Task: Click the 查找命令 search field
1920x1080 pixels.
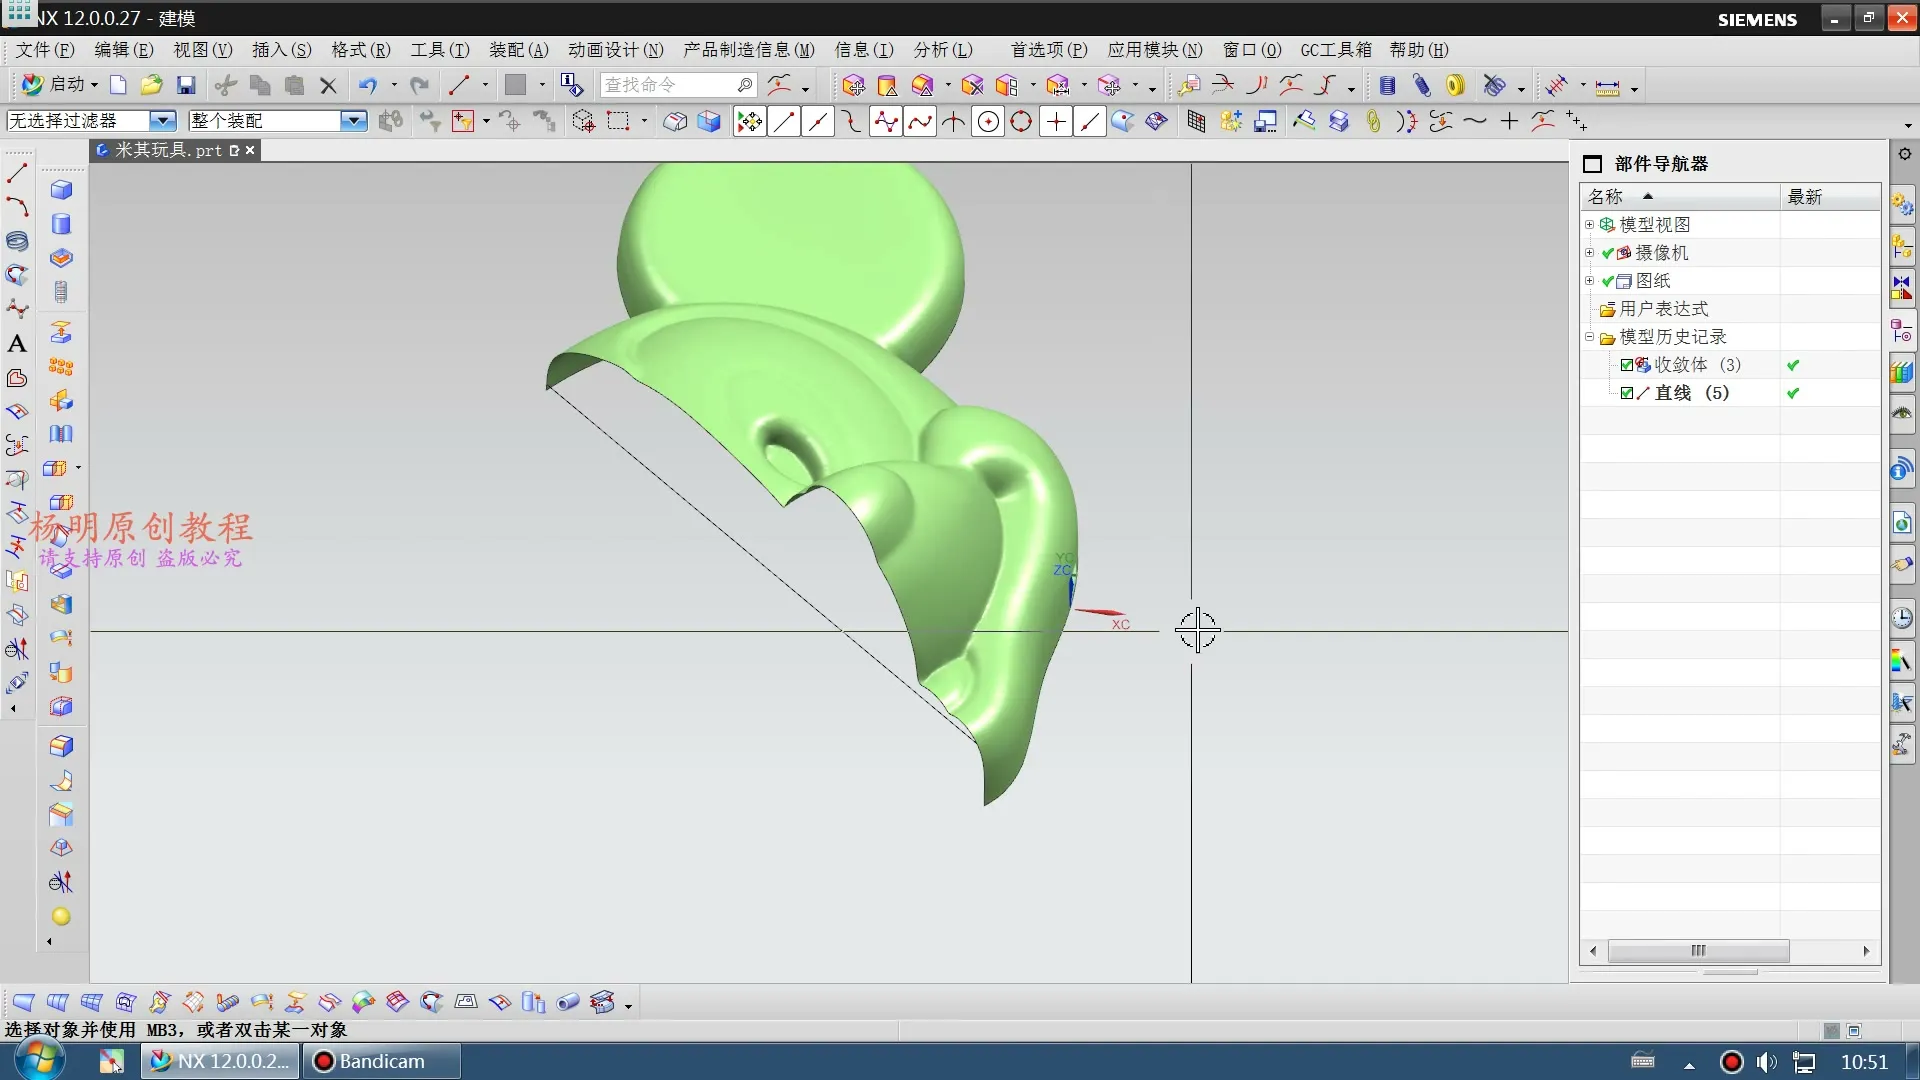Action: (x=668, y=85)
